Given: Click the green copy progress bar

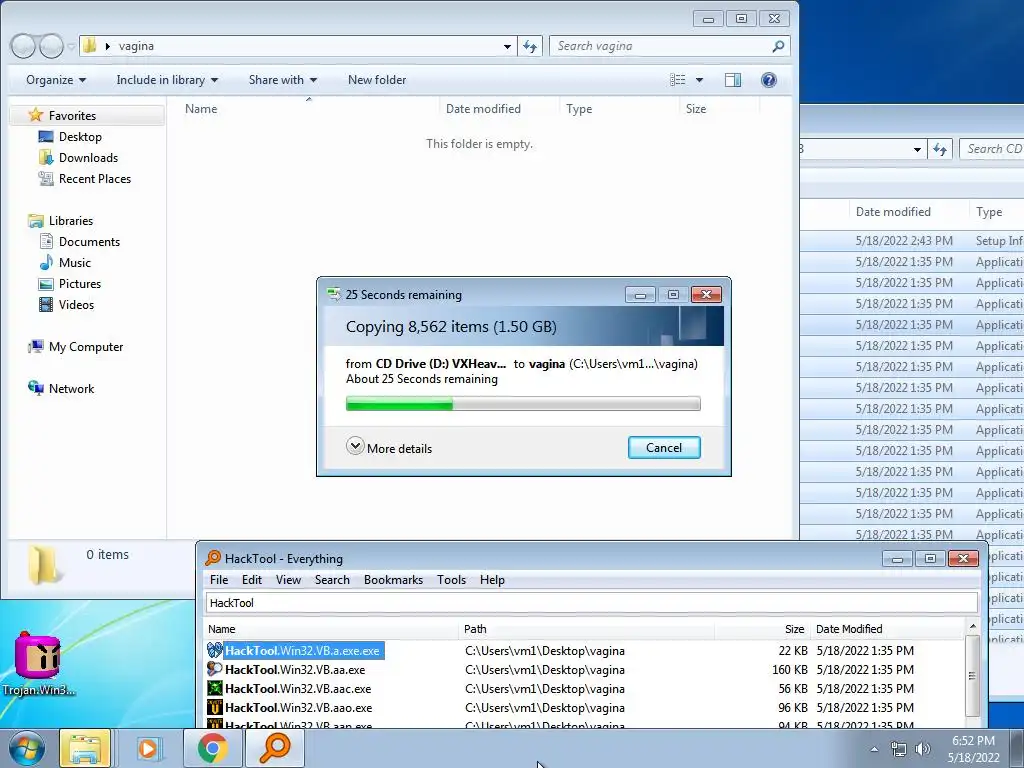Looking at the screenshot, I should pos(523,404).
